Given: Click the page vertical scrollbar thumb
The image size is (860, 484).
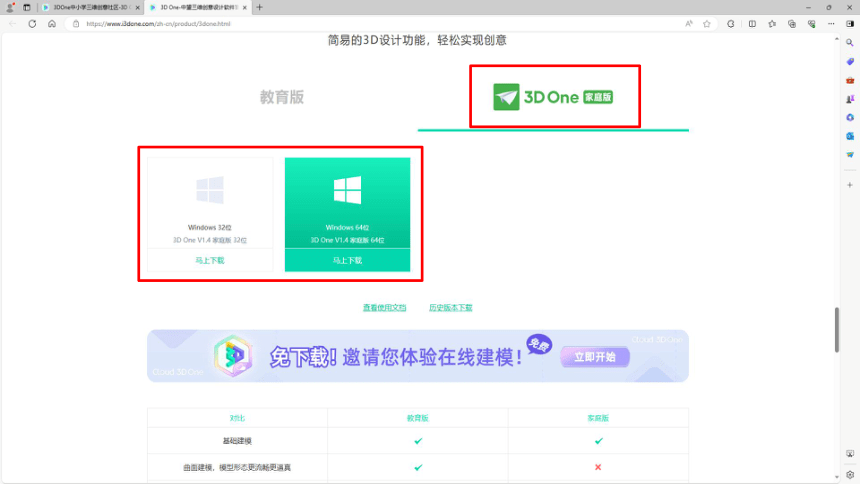Looking at the screenshot, I should point(837,330).
